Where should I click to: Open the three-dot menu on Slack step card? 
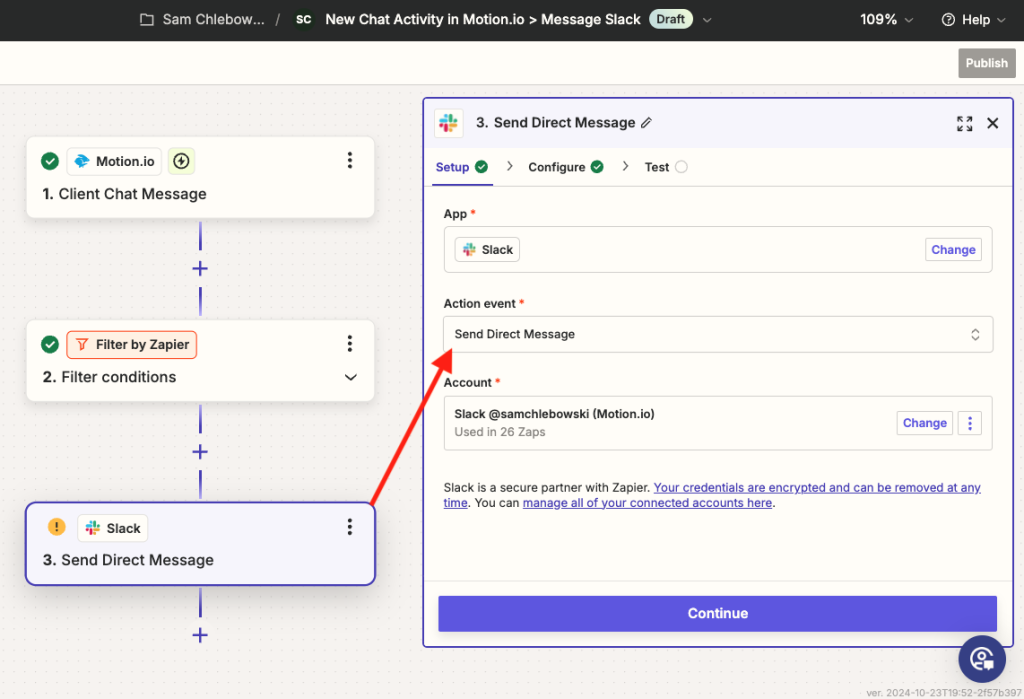[x=350, y=527]
